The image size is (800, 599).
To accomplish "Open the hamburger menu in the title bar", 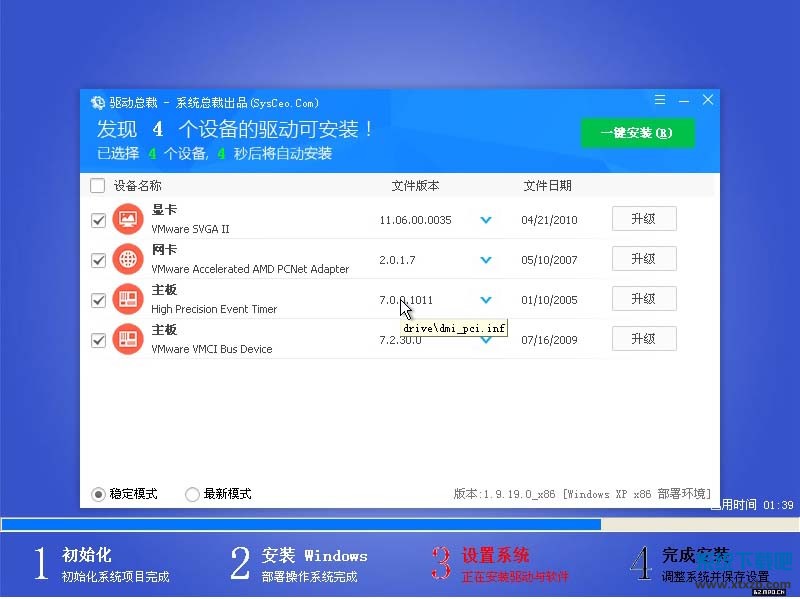I will [x=660, y=101].
